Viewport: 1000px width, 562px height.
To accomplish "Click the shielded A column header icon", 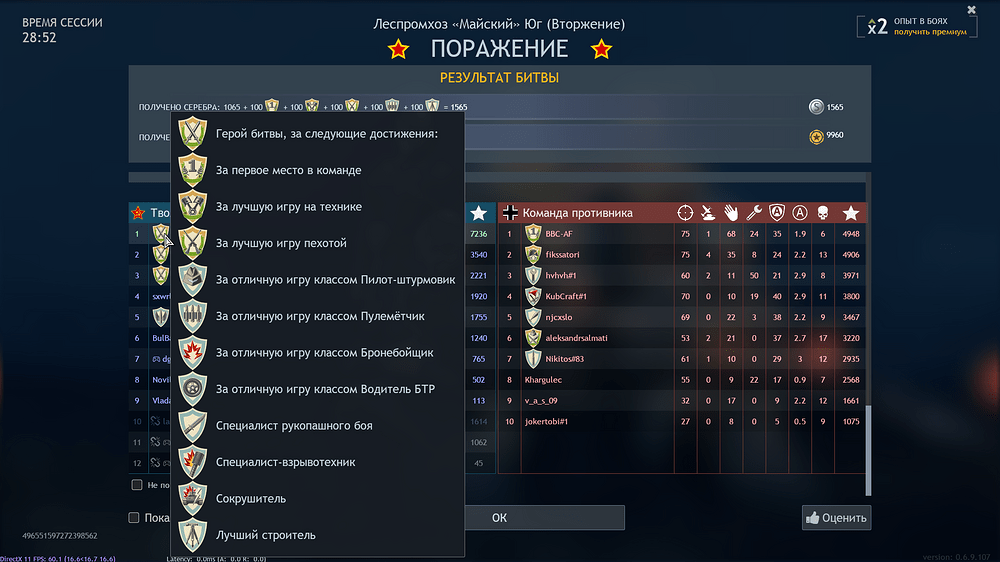I will [x=777, y=212].
